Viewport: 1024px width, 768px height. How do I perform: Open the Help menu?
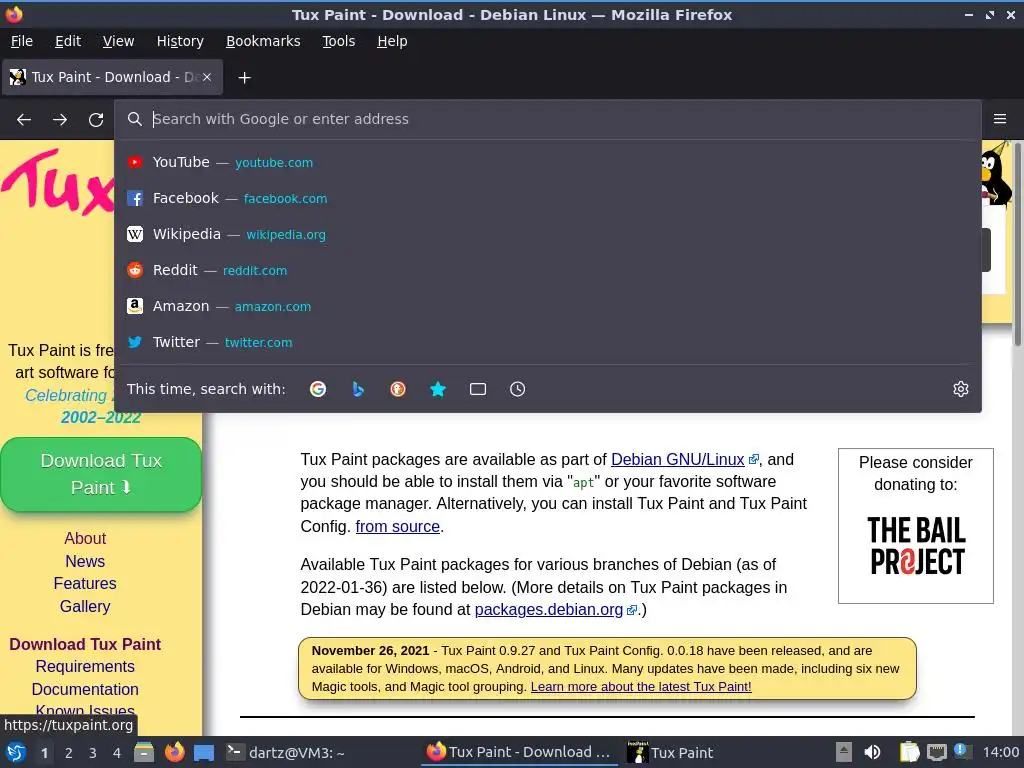click(x=392, y=41)
